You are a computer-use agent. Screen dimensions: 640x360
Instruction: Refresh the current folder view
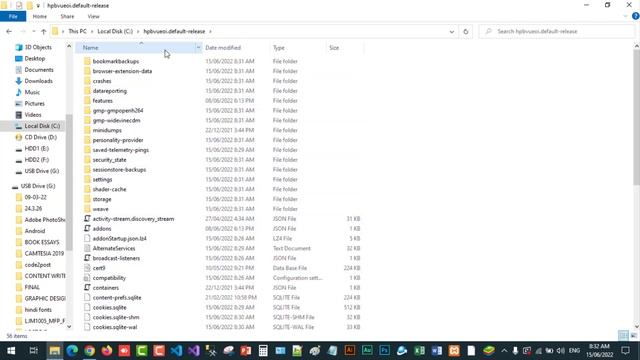point(465,31)
